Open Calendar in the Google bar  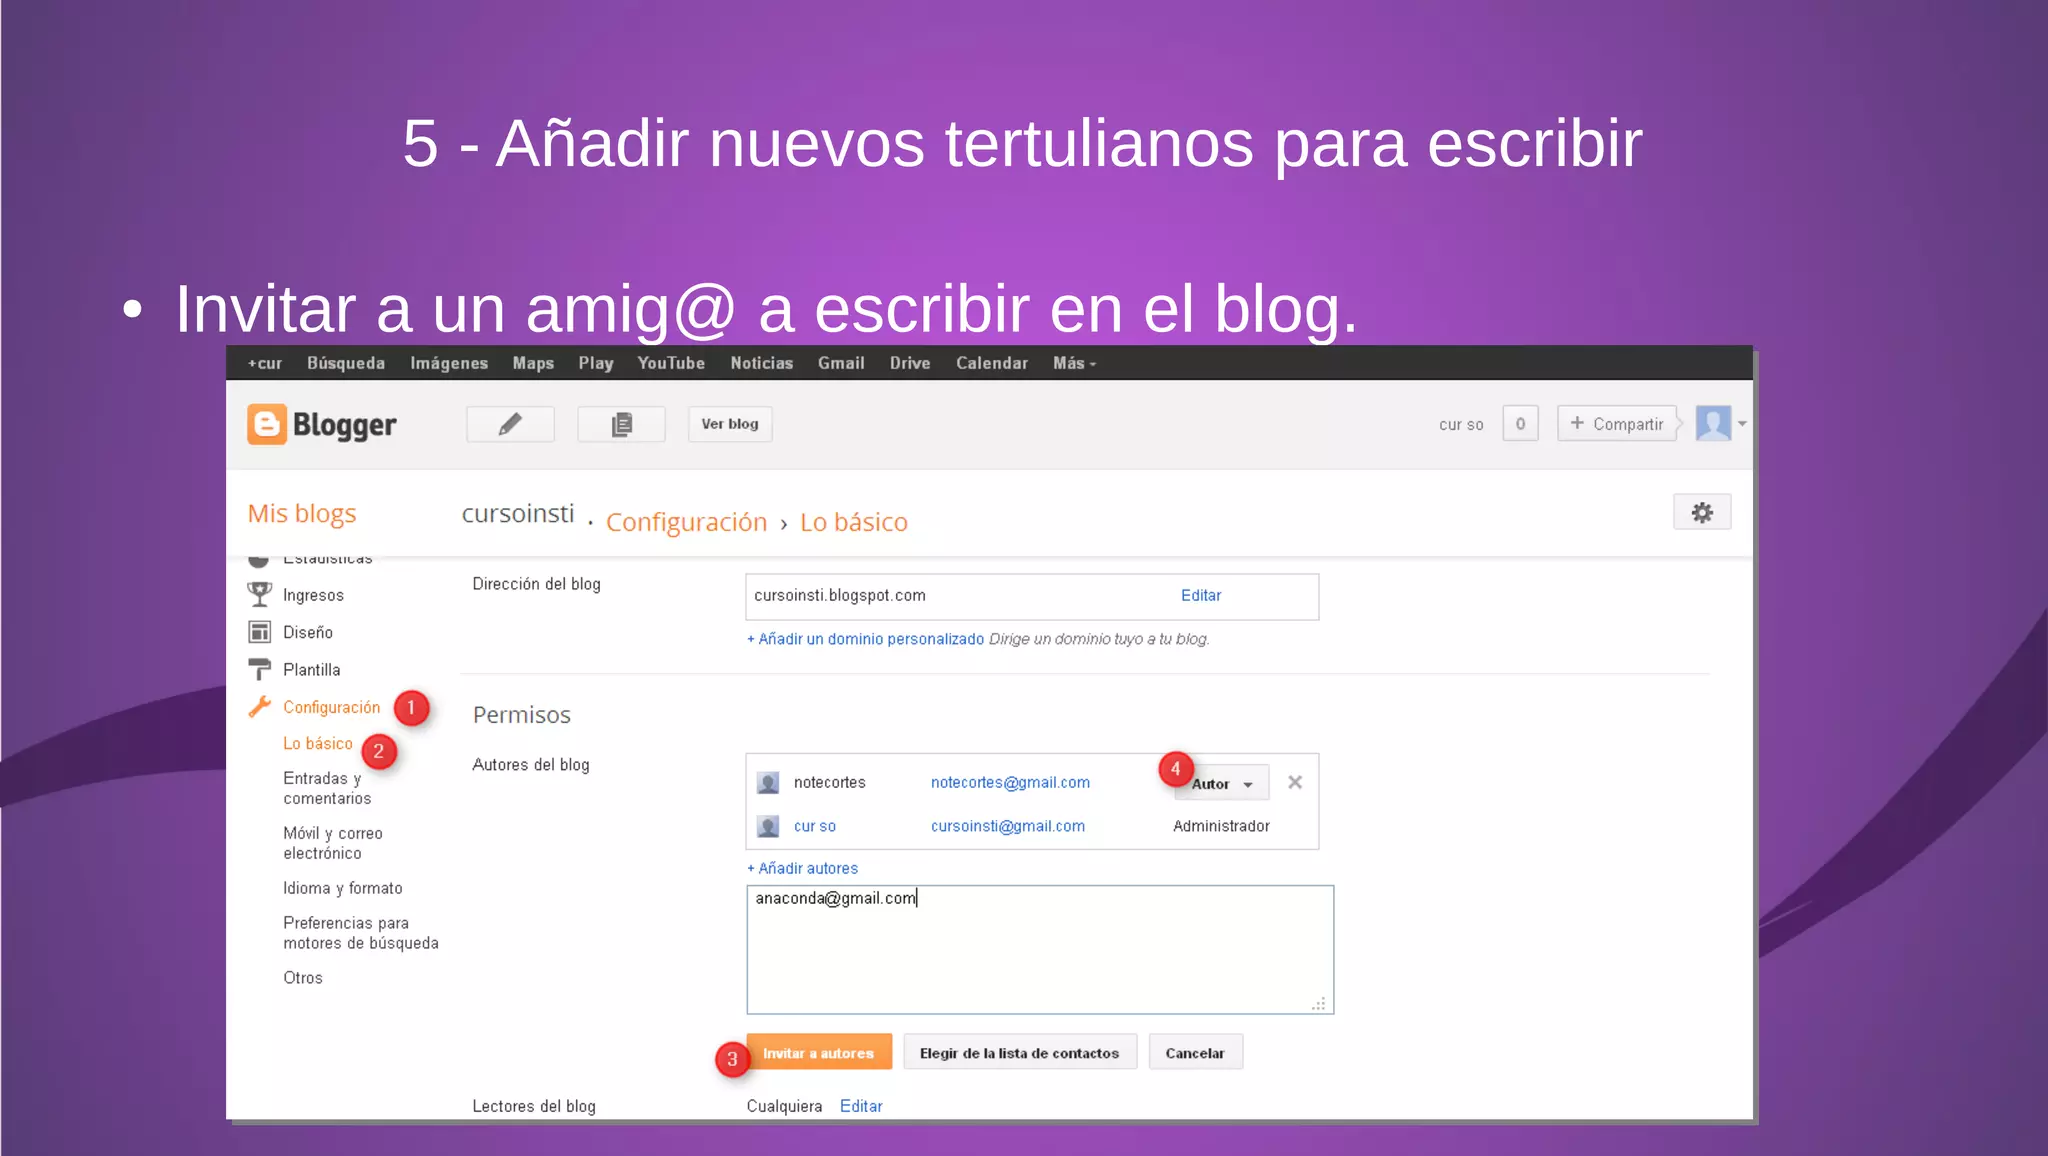tap(992, 363)
